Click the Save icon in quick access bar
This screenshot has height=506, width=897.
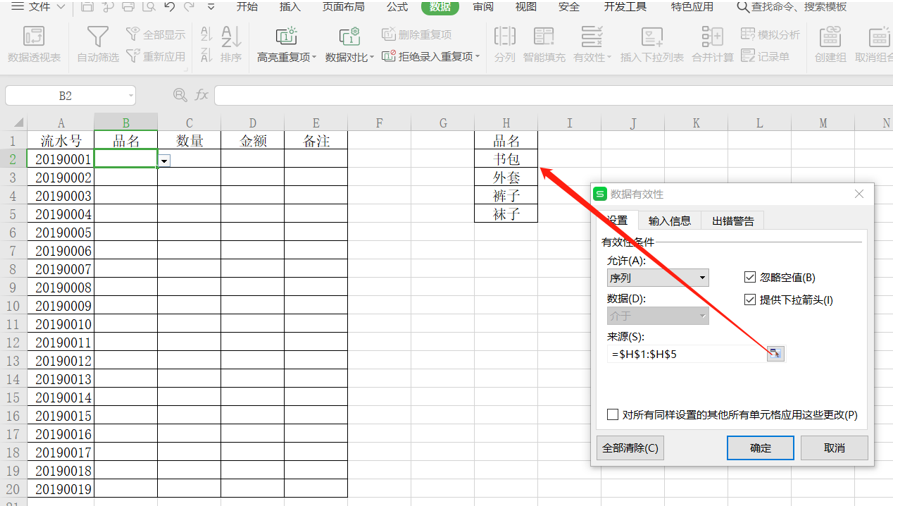click(x=87, y=7)
